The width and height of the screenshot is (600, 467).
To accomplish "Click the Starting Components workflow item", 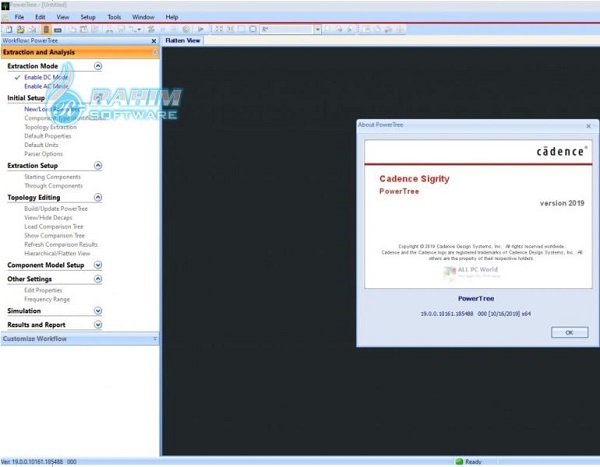I will pos(52,177).
